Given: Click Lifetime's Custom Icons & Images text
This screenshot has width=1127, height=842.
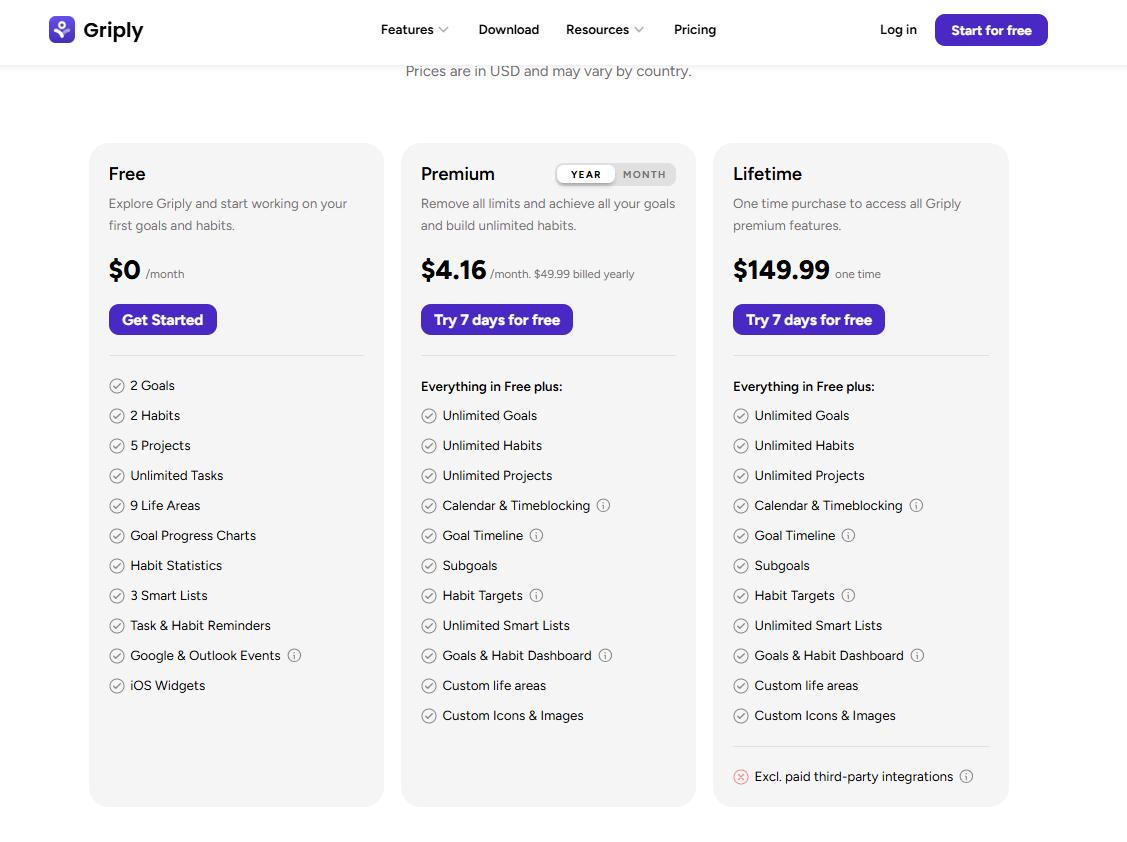Looking at the screenshot, I should pyautogui.click(x=825, y=715).
